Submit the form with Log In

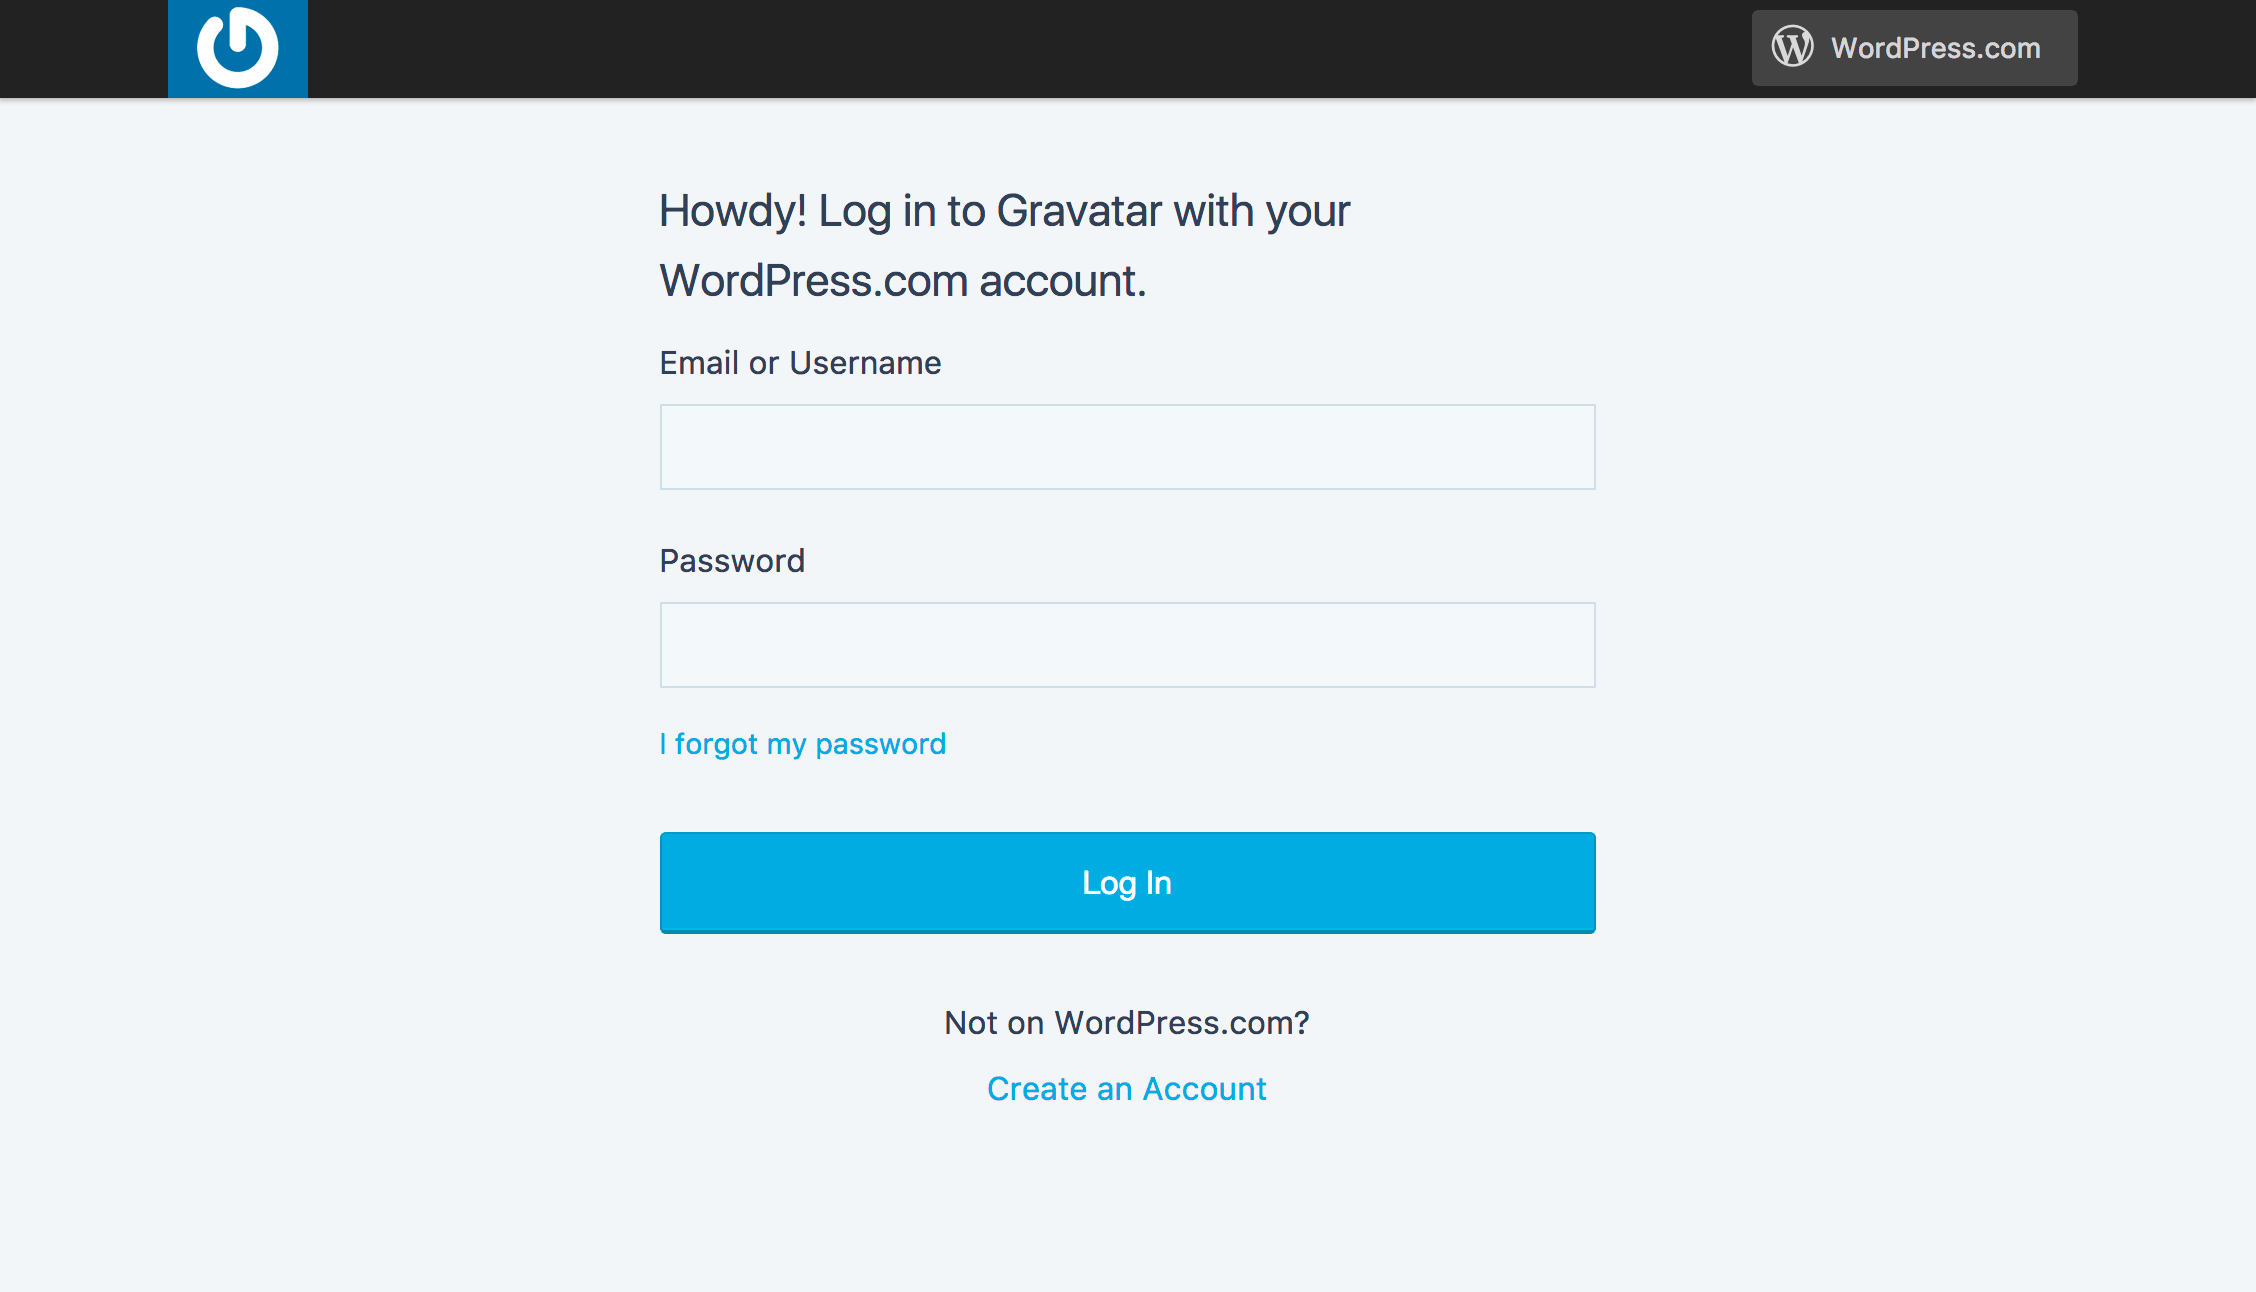(1127, 882)
